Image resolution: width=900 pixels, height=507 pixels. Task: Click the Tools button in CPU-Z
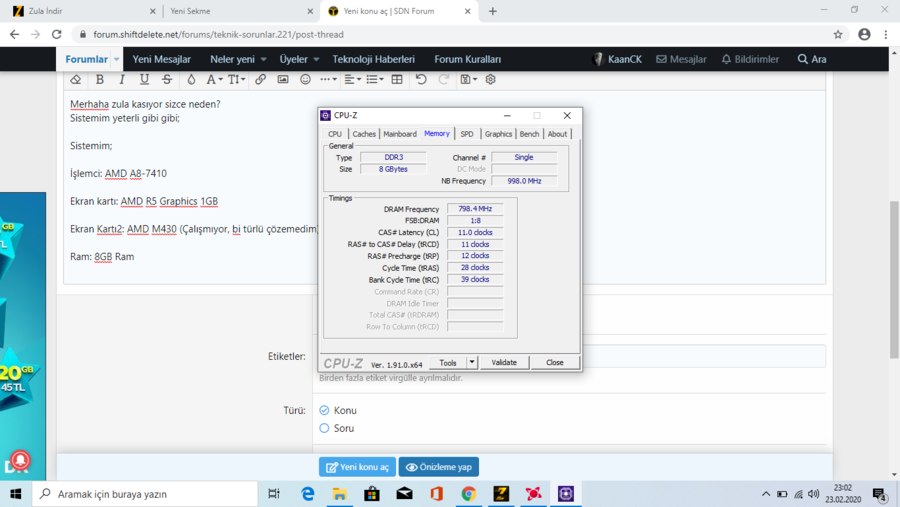point(448,363)
